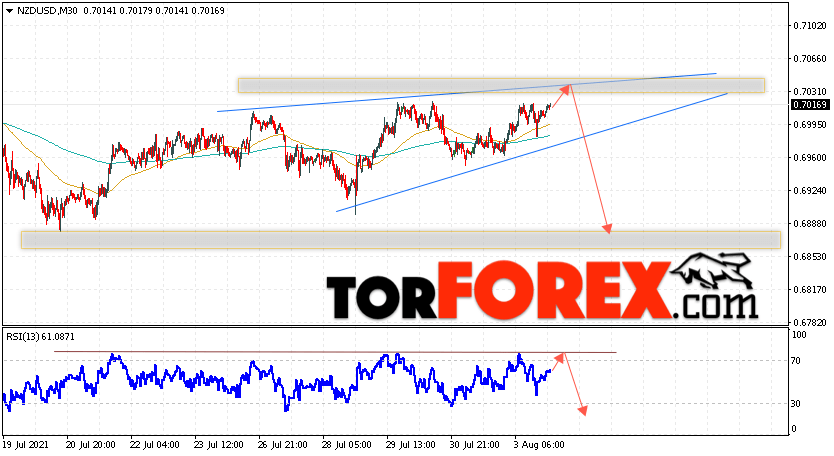Click the RSI scale value 0
The height and width of the screenshot is (456, 834).
click(x=794, y=429)
